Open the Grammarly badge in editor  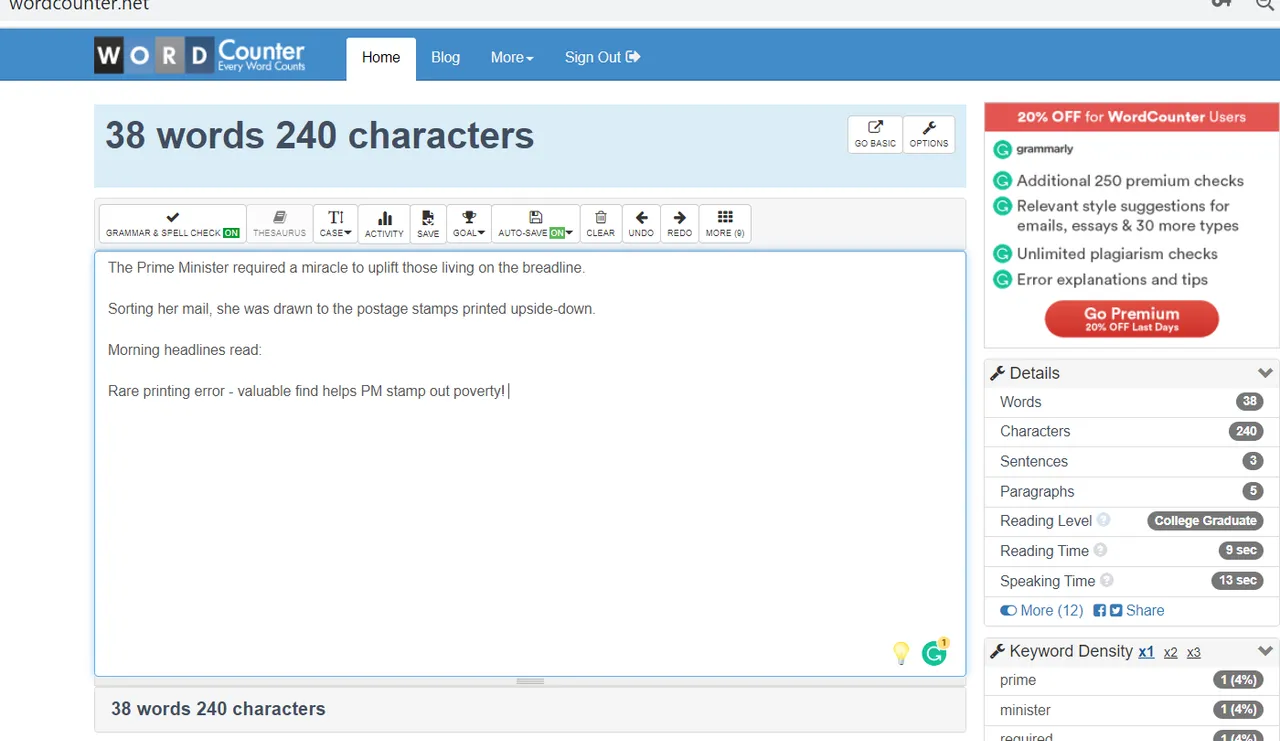935,653
